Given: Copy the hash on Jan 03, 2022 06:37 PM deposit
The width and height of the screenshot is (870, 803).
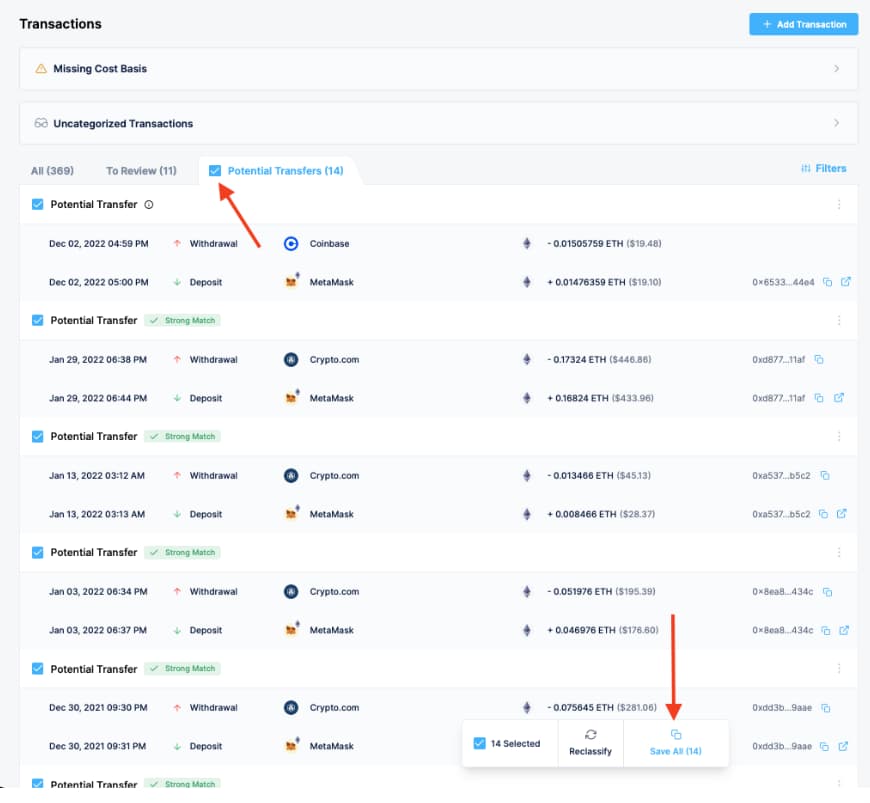Looking at the screenshot, I should point(826,630).
